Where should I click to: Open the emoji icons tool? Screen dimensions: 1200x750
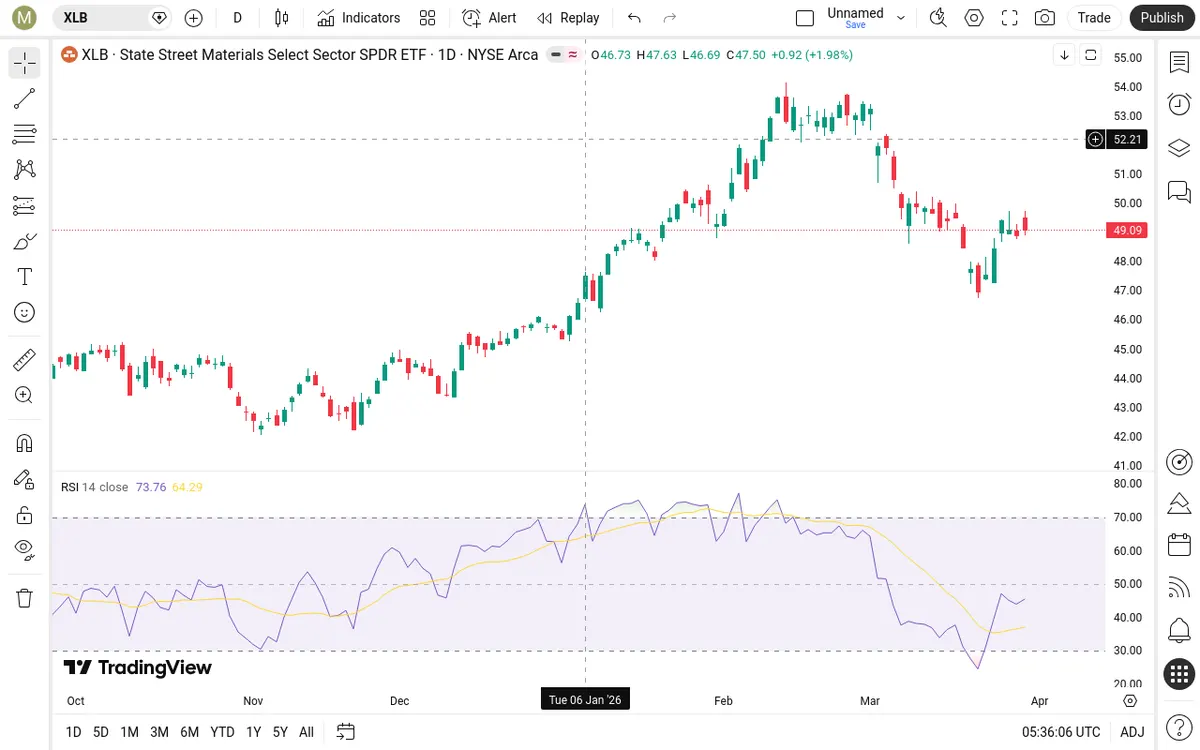click(25, 312)
